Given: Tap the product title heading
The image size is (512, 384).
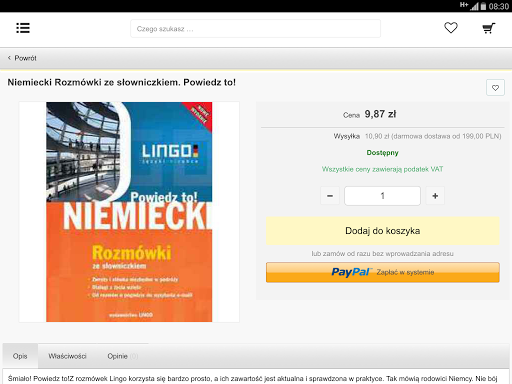Looking at the screenshot, I should point(122,82).
